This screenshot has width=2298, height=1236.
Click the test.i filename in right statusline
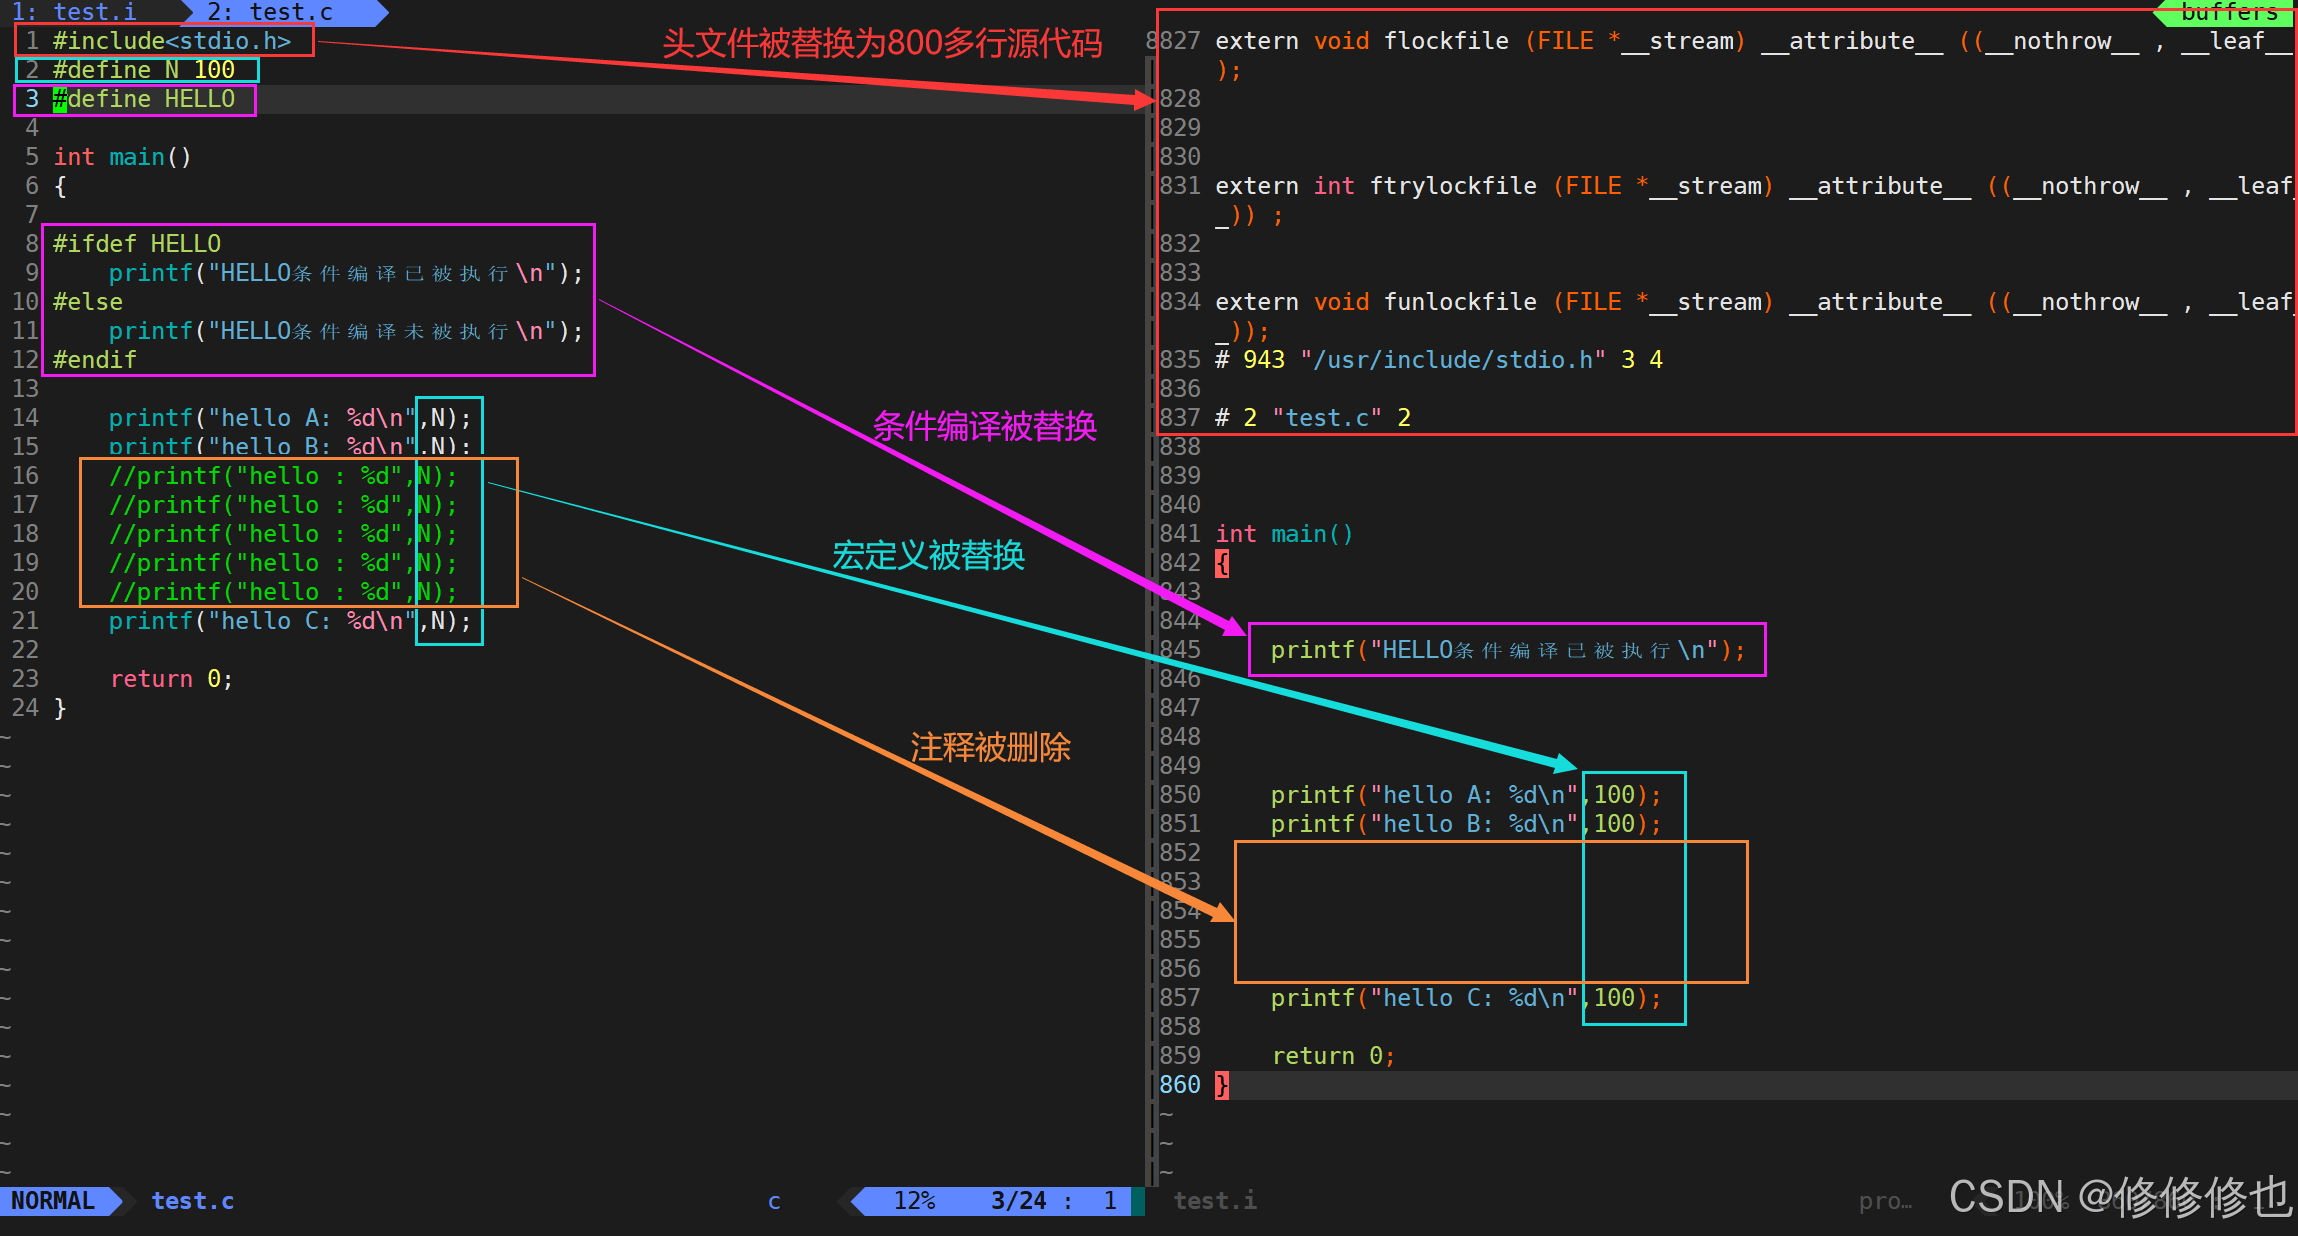click(x=1214, y=1200)
